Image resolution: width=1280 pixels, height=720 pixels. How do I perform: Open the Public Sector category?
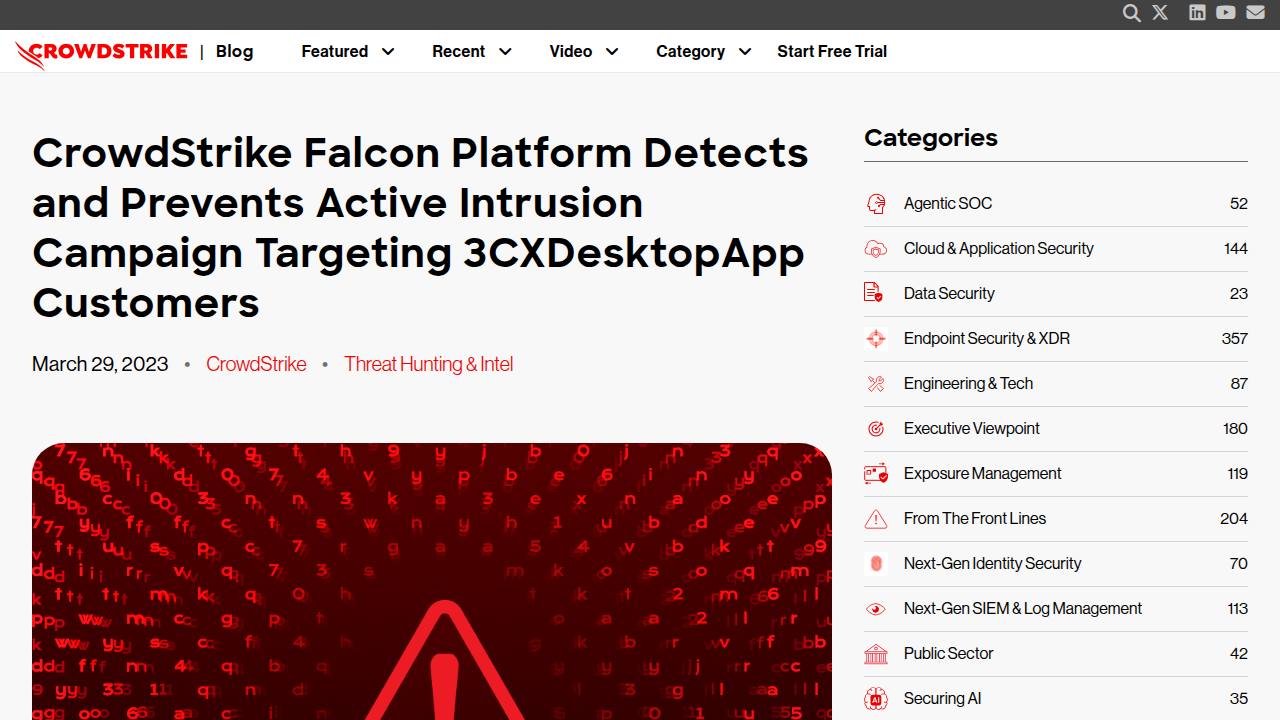(949, 653)
